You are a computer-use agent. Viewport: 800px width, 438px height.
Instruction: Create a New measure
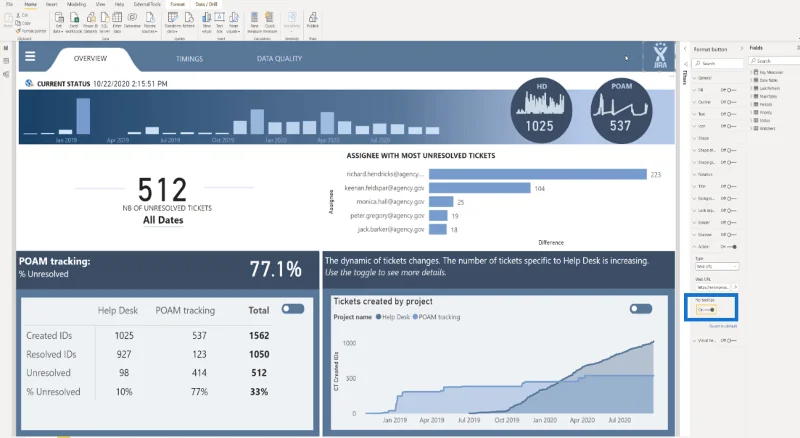point(254,18)
